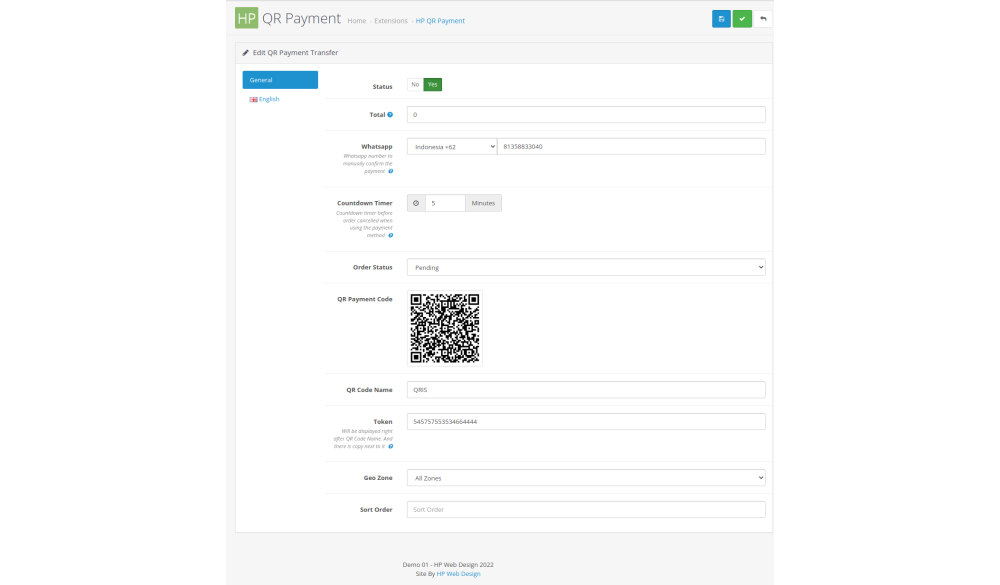Click the help icon next to Total

(390, 115)
